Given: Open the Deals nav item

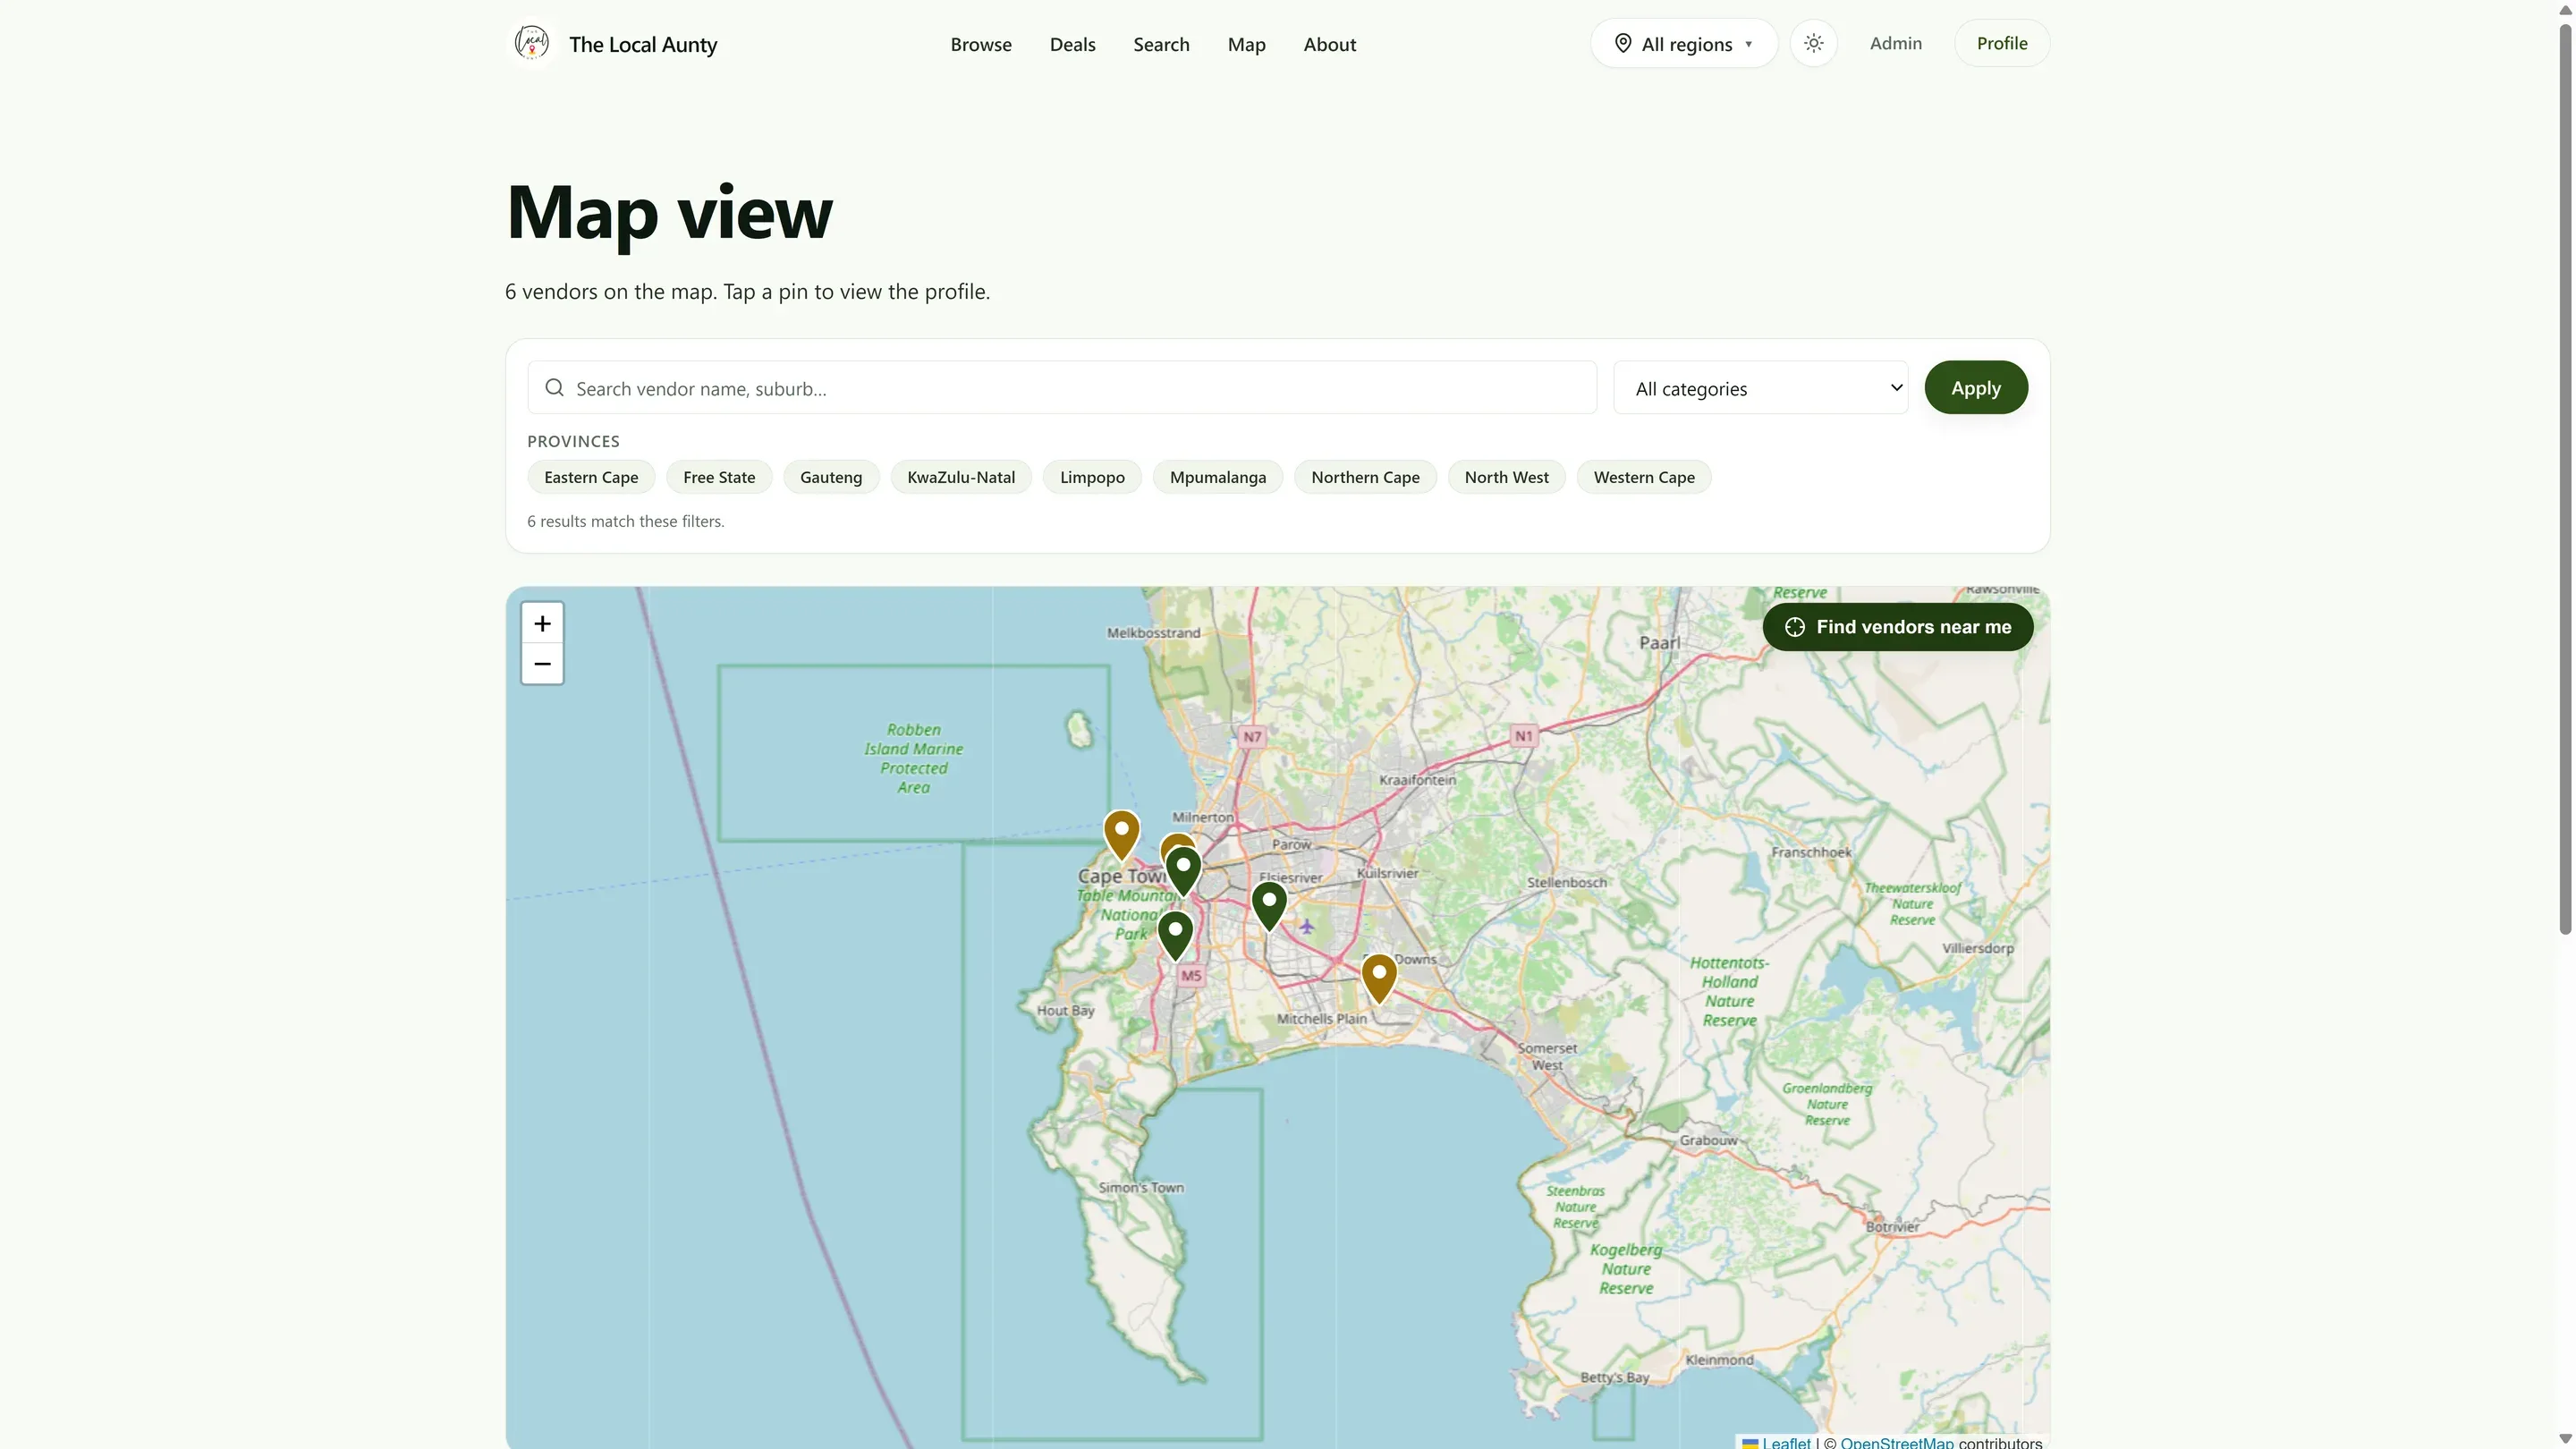Looking at the screenshot, I should point(1072,44).
